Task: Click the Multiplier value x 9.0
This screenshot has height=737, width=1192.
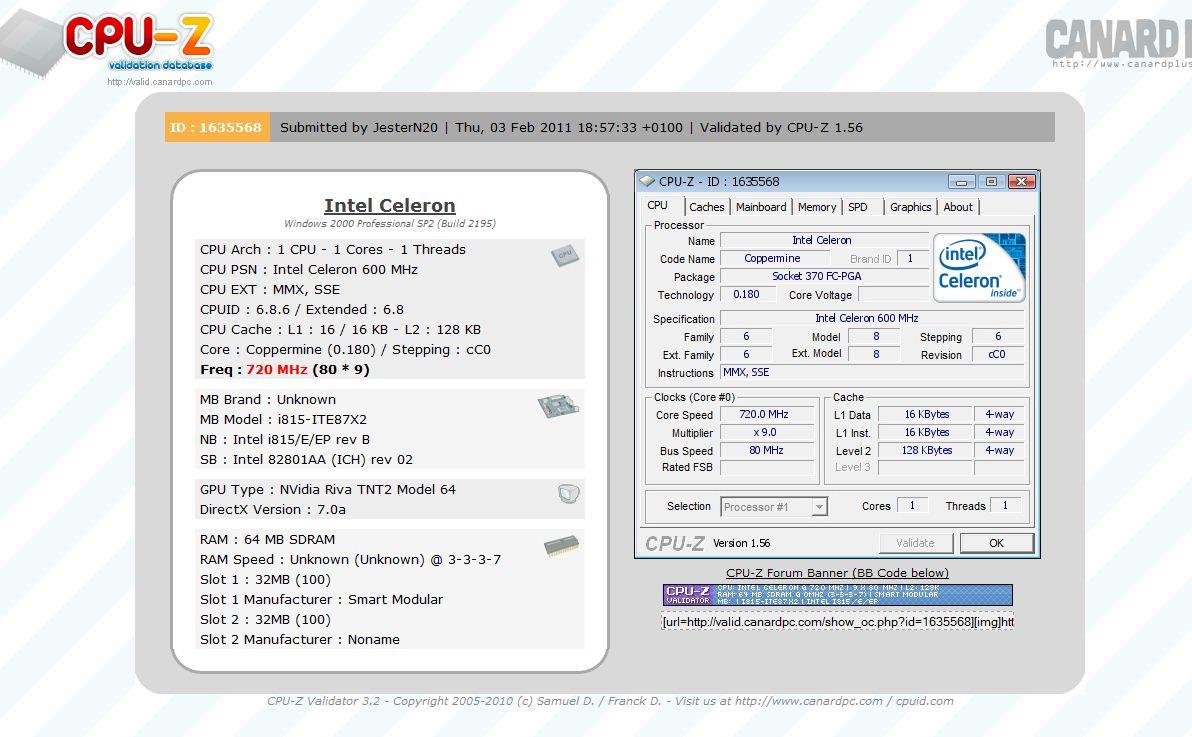Action: (x=766, y=432)
